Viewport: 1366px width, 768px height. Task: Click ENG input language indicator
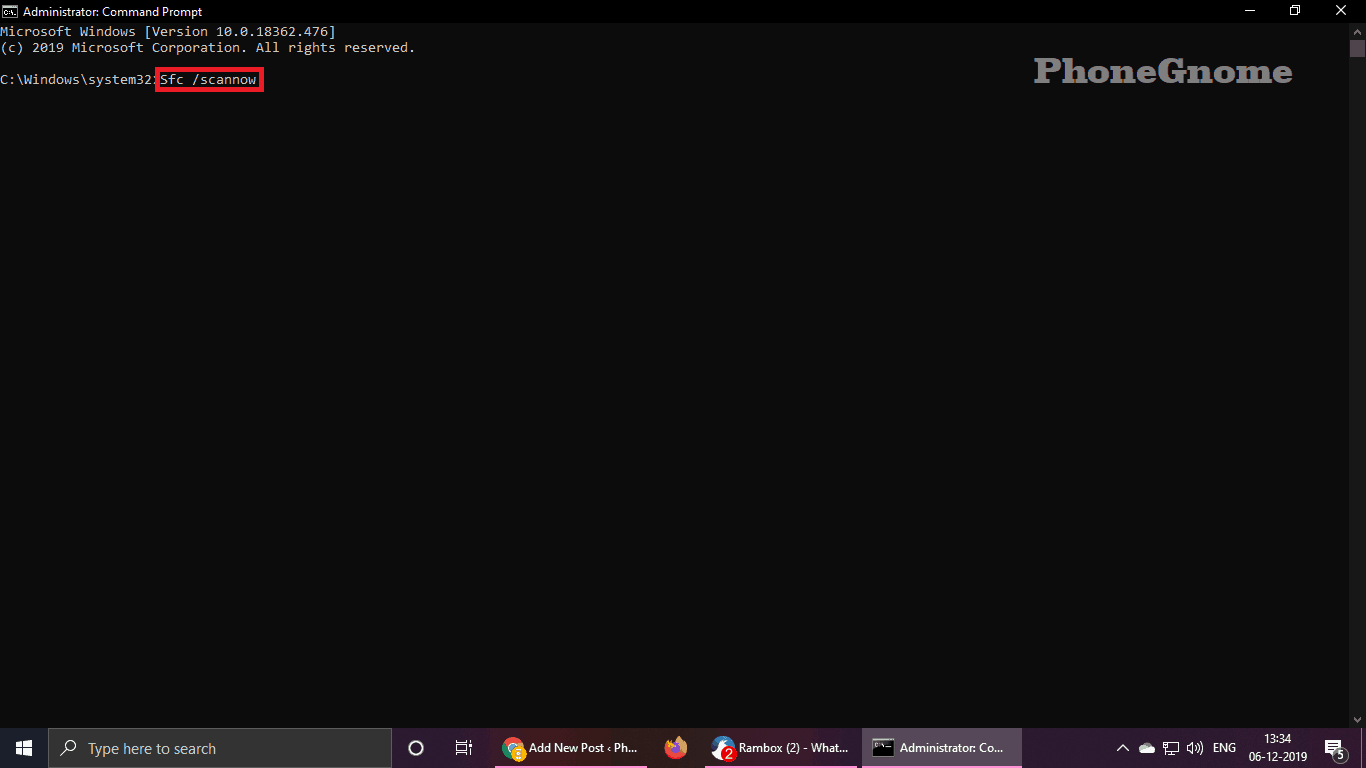pos(1224,748)
